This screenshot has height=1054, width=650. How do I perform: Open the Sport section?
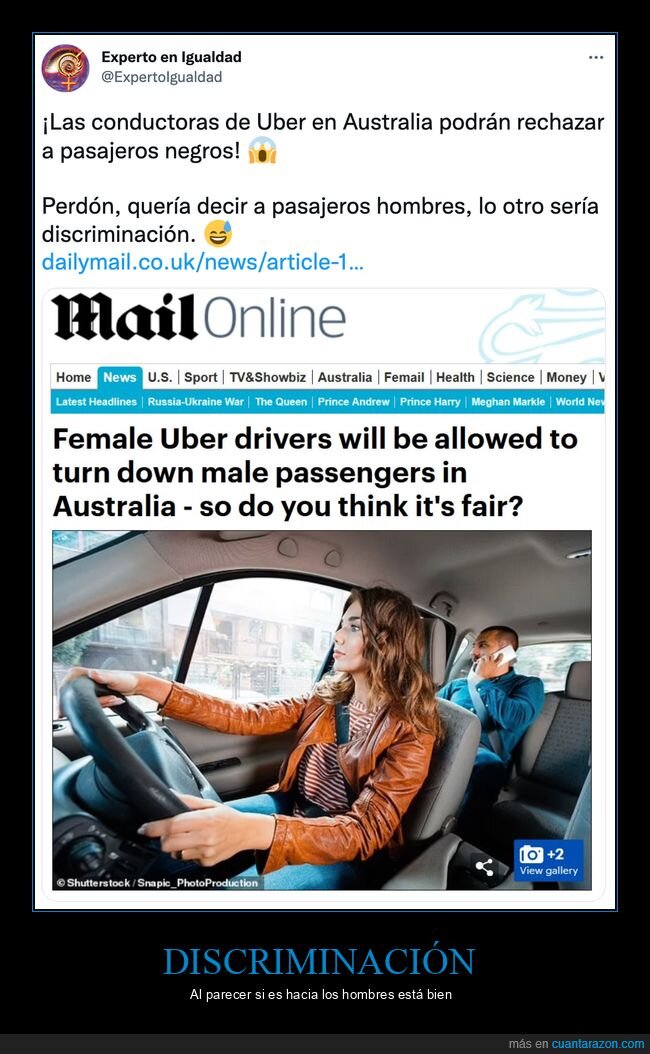point(200,377)
